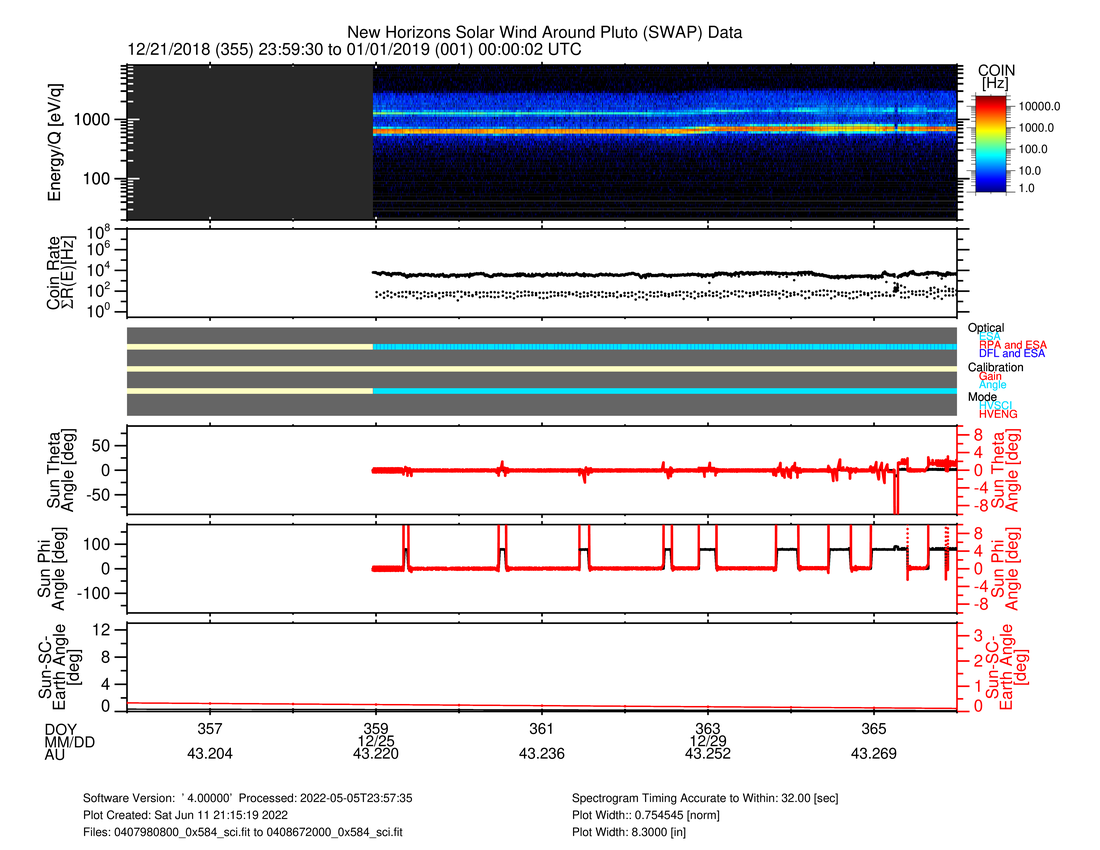Select the 'RPA and ESA' legend entry
The height and width of the screenshot is (850, 1100).
1013,345
